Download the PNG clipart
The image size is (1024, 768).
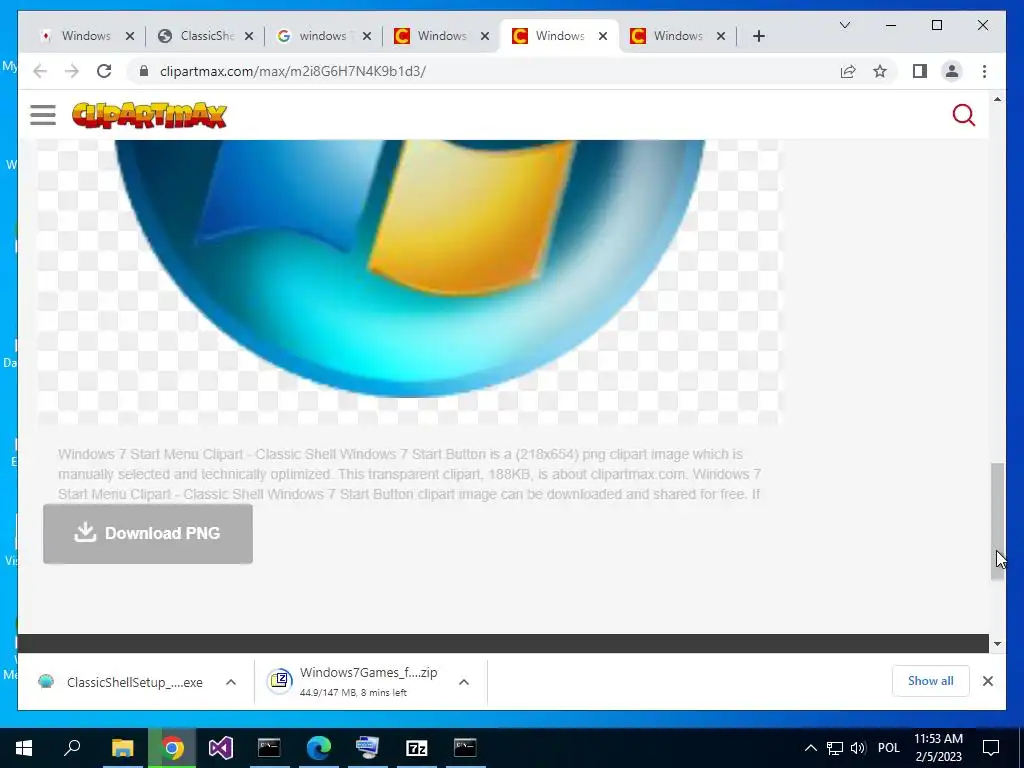click(x=148, y=534)
